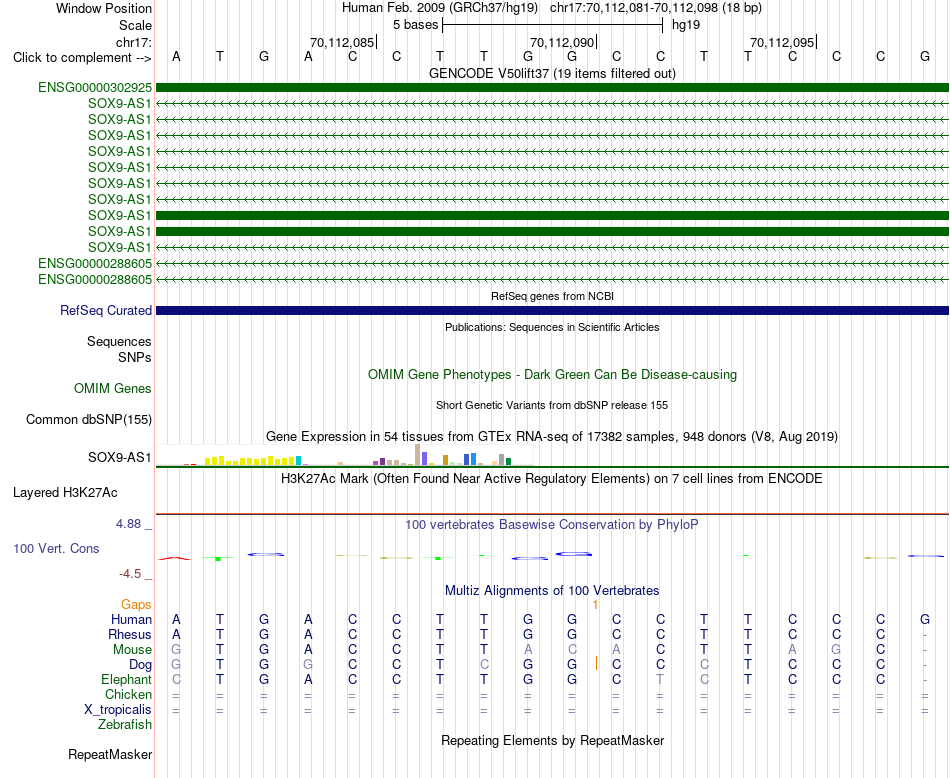Click 'Repeating Elements by RepeatMasker' title
The width and height of the screenshot is (950, 778).
(552, 740)
